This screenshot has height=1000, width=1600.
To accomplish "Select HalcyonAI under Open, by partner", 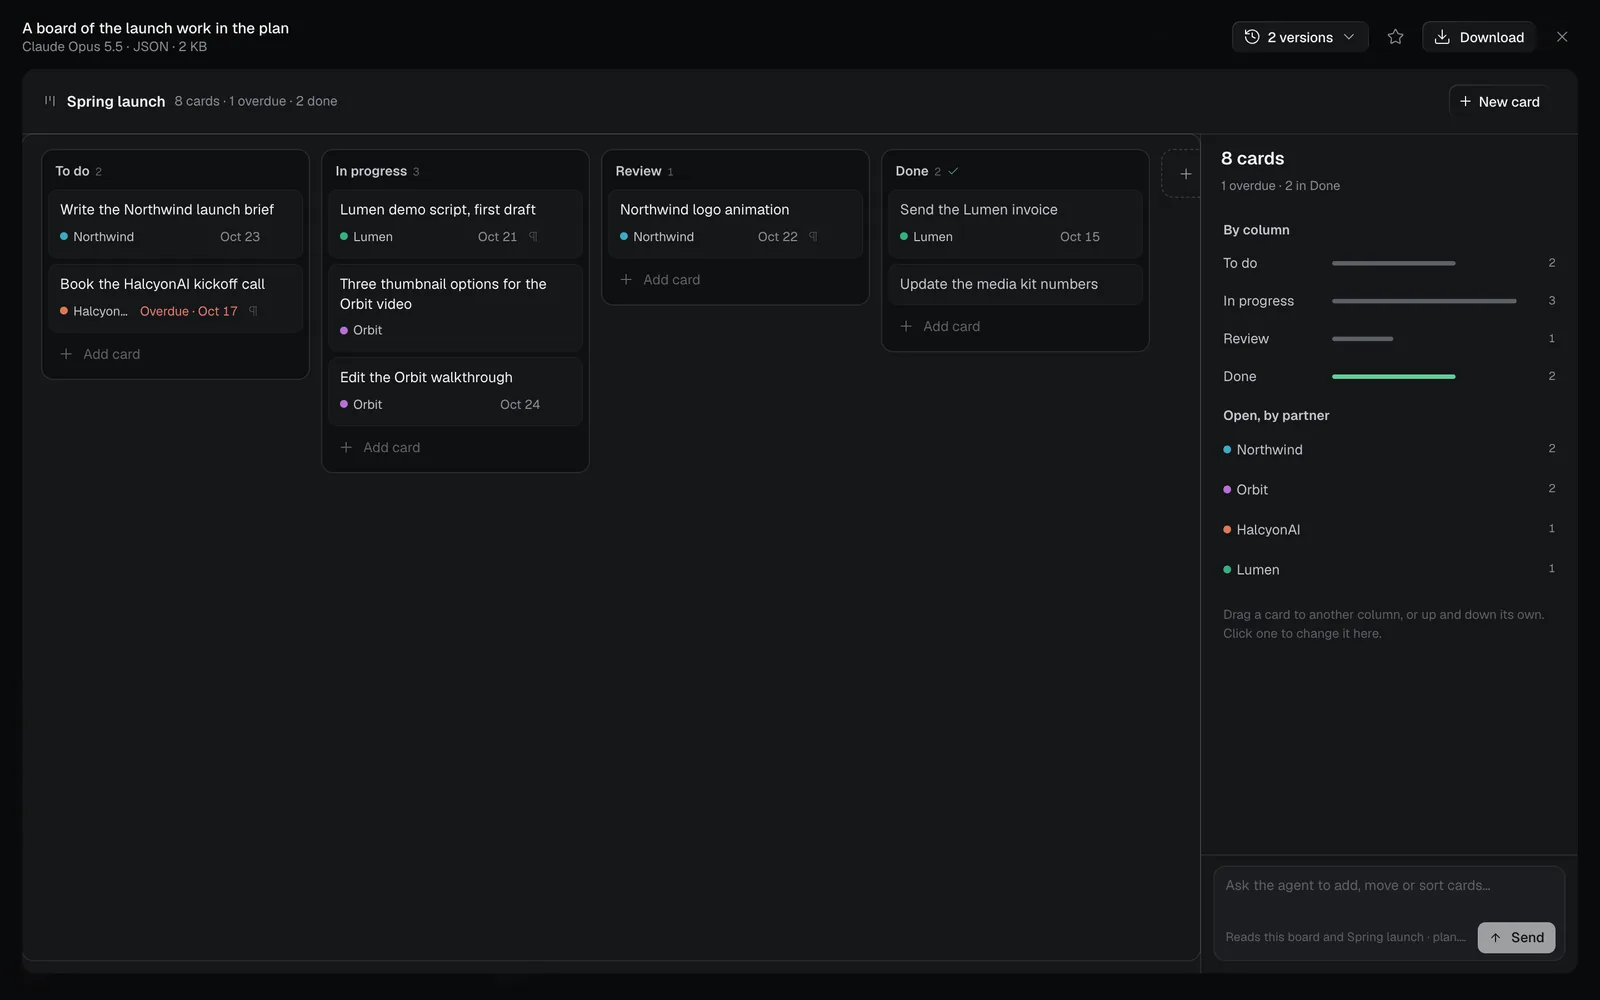I will coord(1389,530).
